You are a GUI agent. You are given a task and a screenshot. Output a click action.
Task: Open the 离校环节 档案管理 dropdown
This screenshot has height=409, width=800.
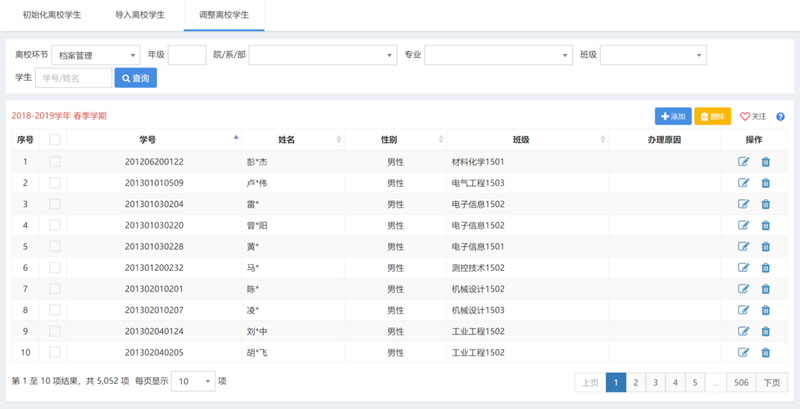[x=91, y=55]
